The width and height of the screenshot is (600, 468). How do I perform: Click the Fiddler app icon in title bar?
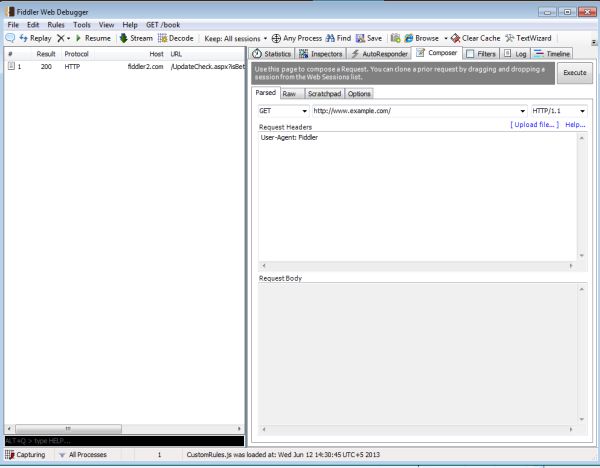tap(10, 12)
